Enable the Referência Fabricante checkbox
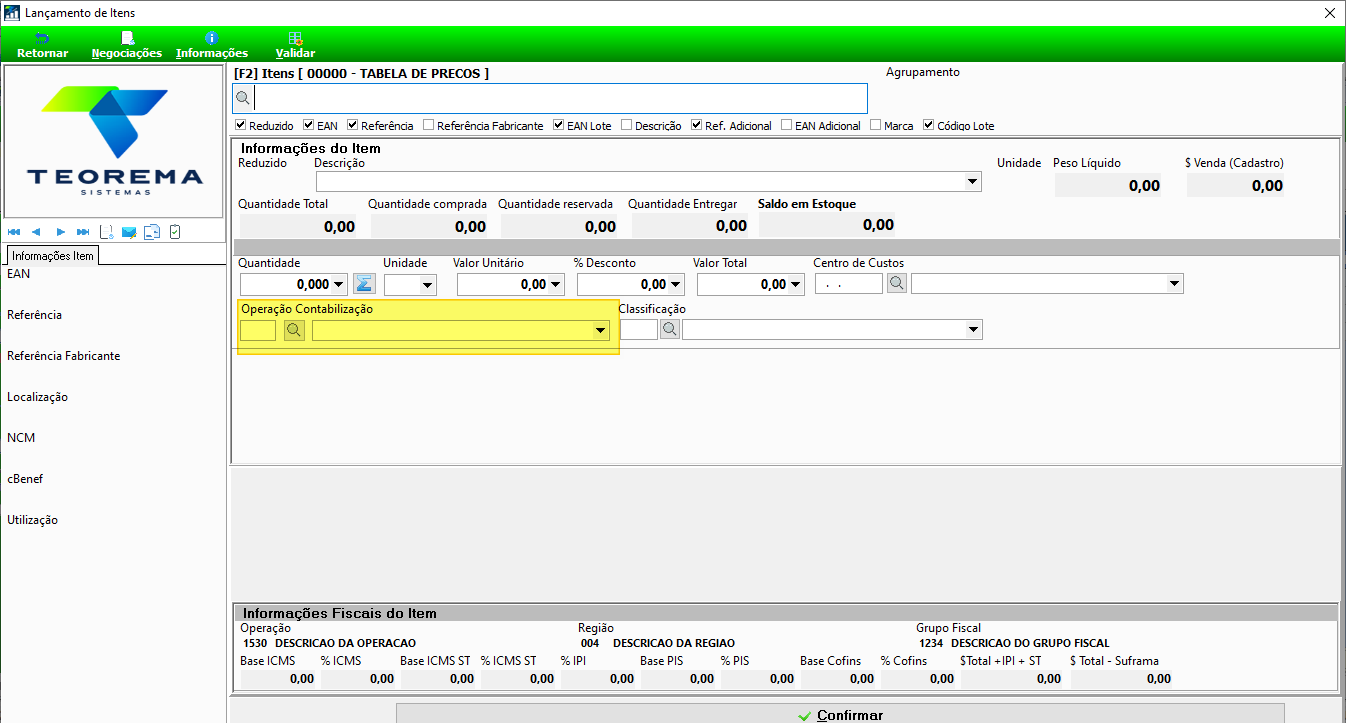 429,126
